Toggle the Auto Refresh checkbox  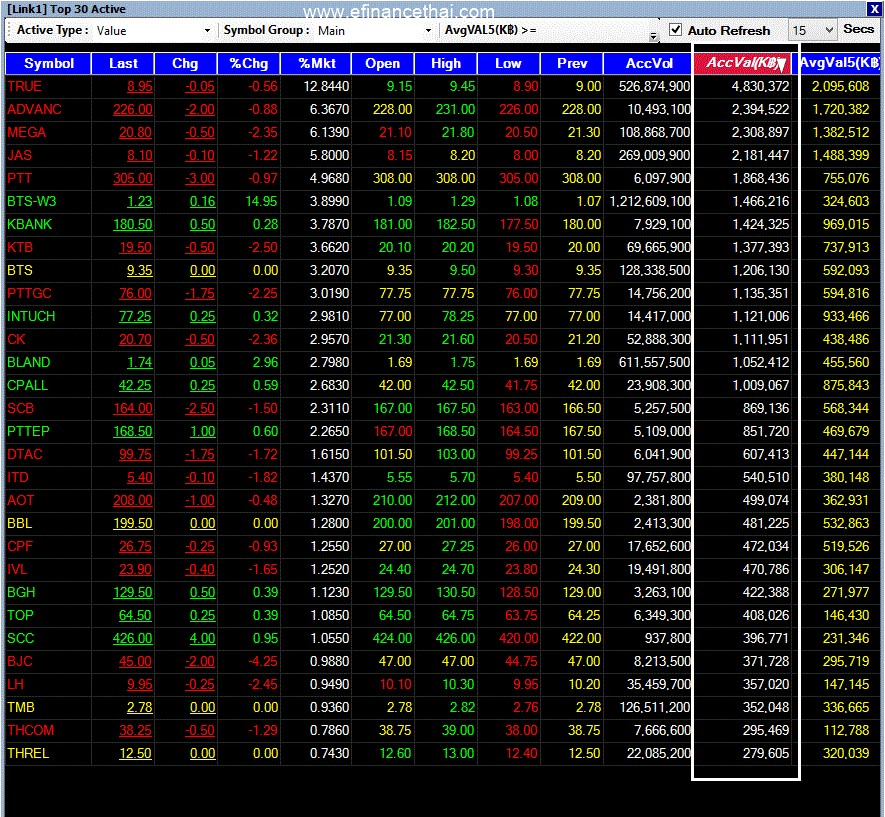[676, 30]
